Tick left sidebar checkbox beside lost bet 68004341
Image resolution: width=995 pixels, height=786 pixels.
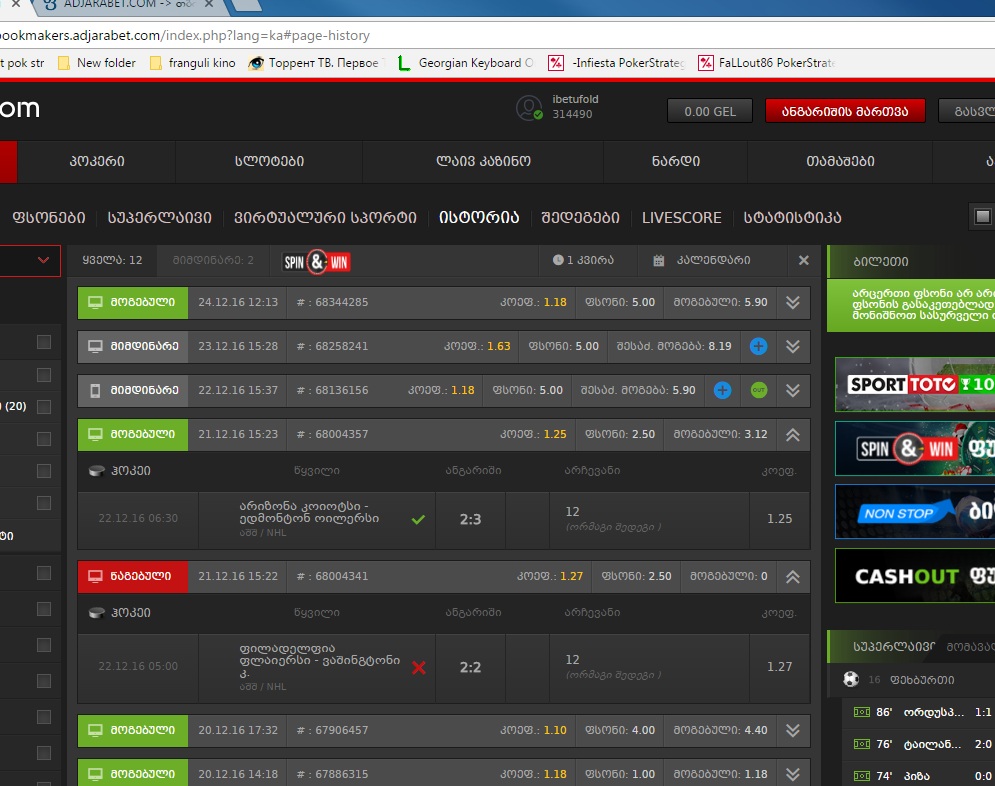point(44,573)
